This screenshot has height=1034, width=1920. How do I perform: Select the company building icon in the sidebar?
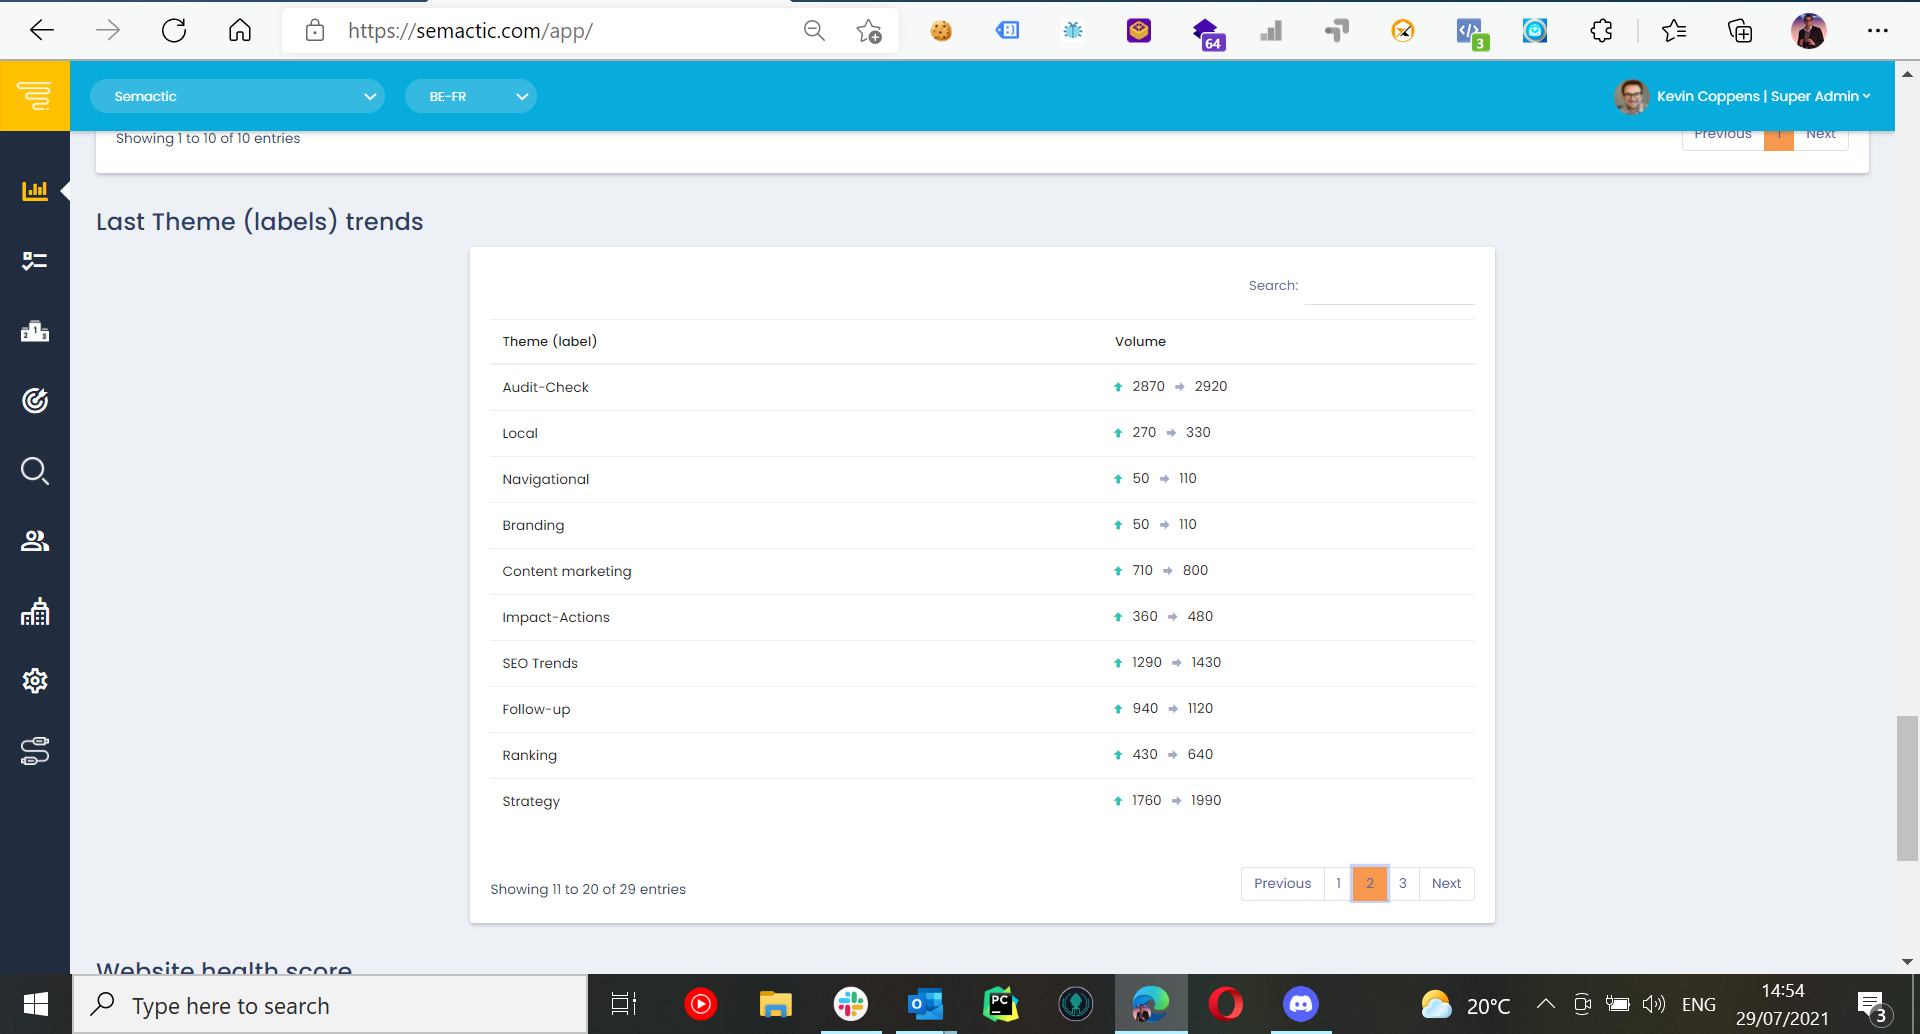point(35,611)
